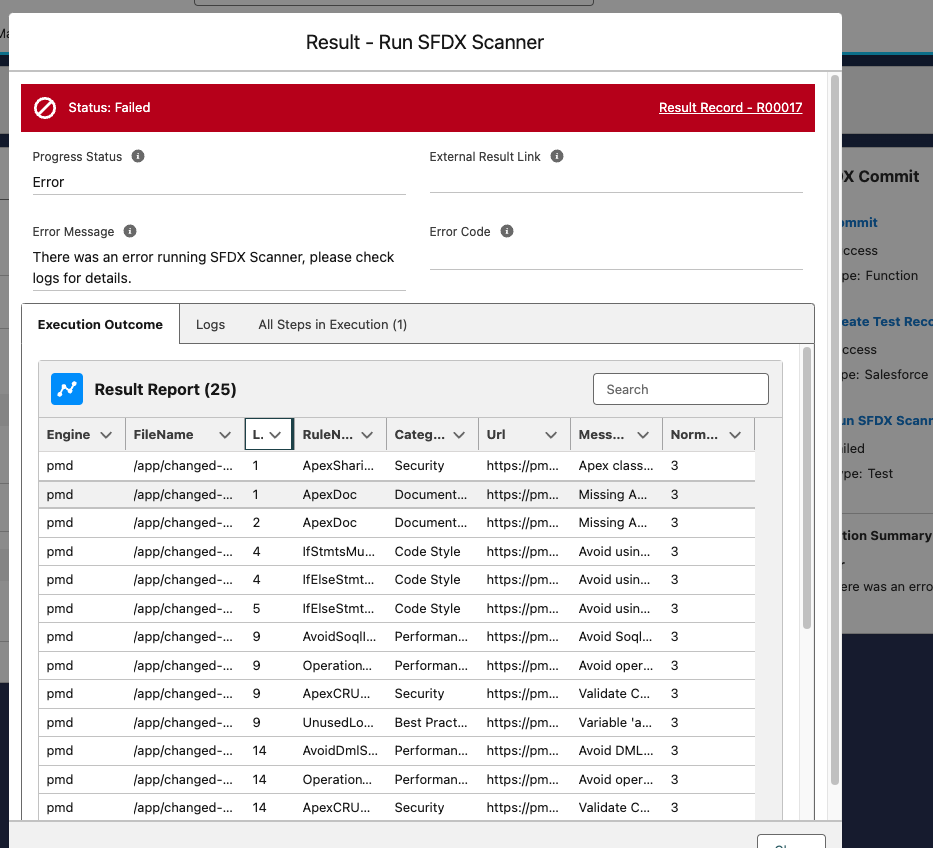Click the Error Code info icon
Viewport: 933px width, 848px height.
[x=507, y=231]
